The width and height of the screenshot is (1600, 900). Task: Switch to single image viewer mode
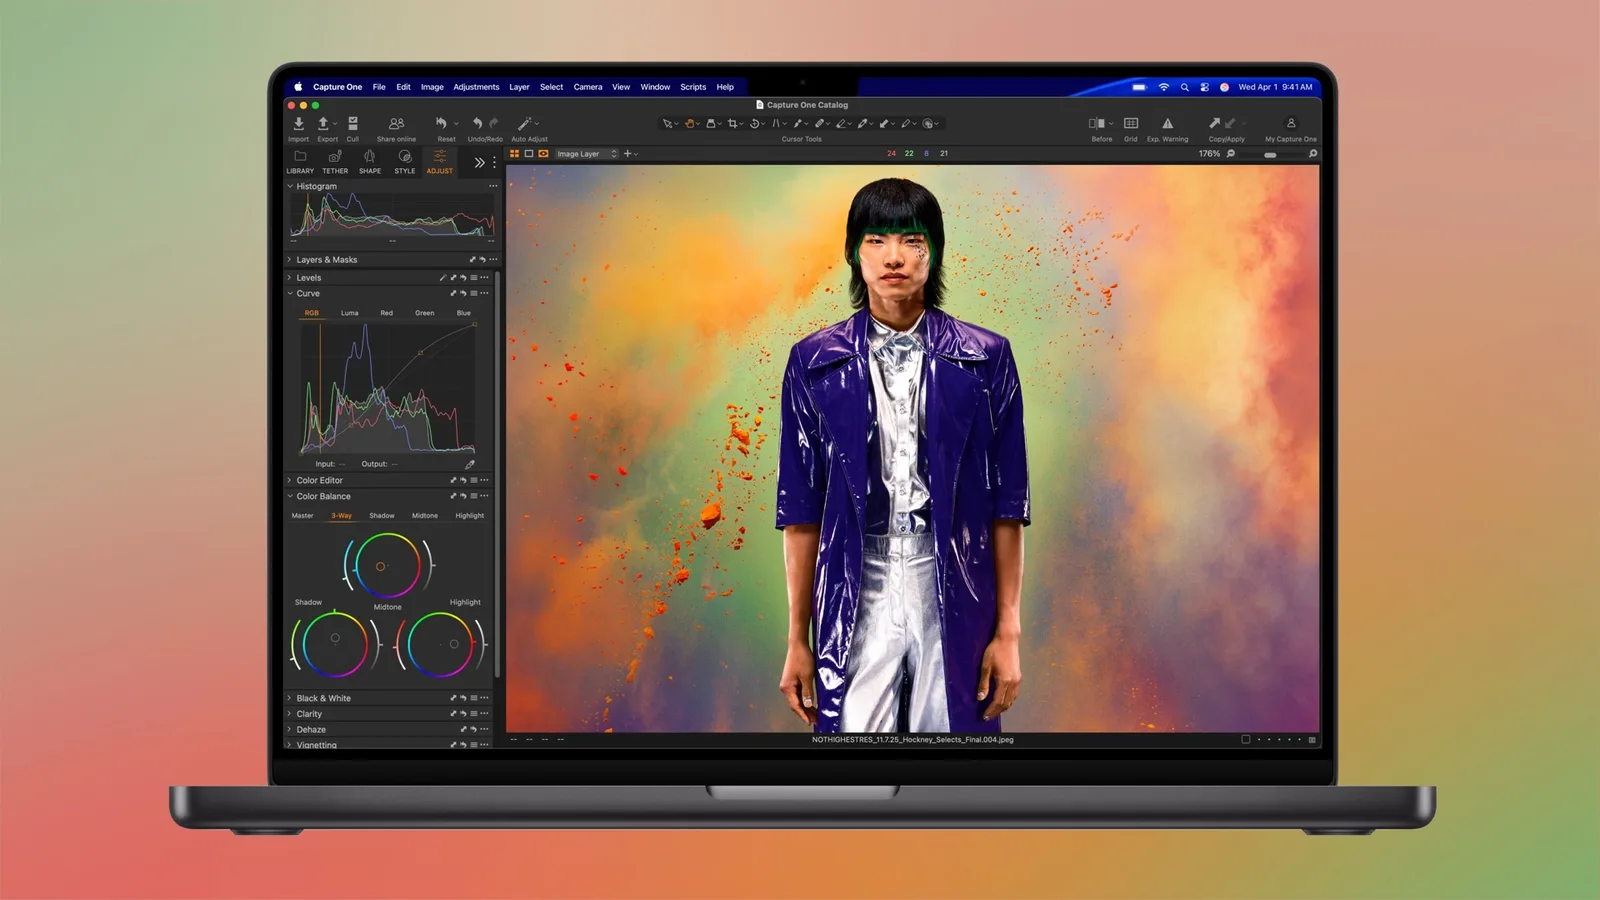coord(529,154)
